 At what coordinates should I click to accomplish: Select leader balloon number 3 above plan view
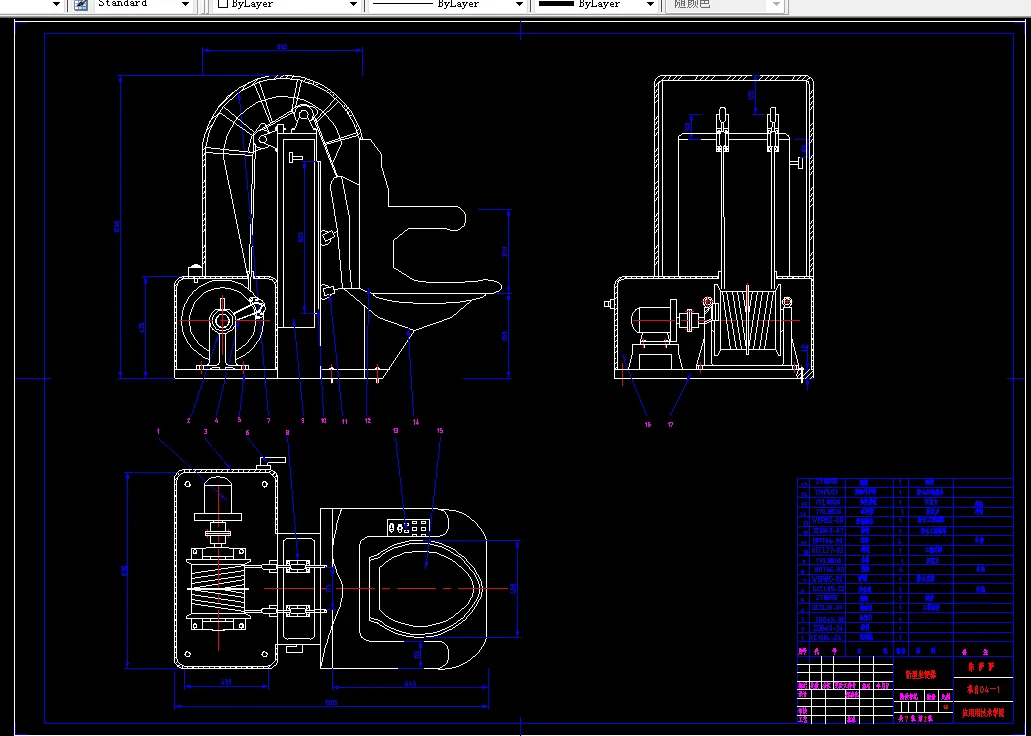pos(206,431)
